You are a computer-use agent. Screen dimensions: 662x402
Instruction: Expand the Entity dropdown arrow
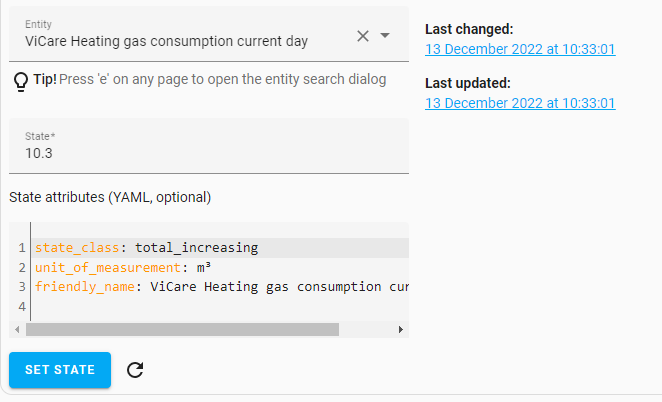pyautogui.click(x=385, y=36)
